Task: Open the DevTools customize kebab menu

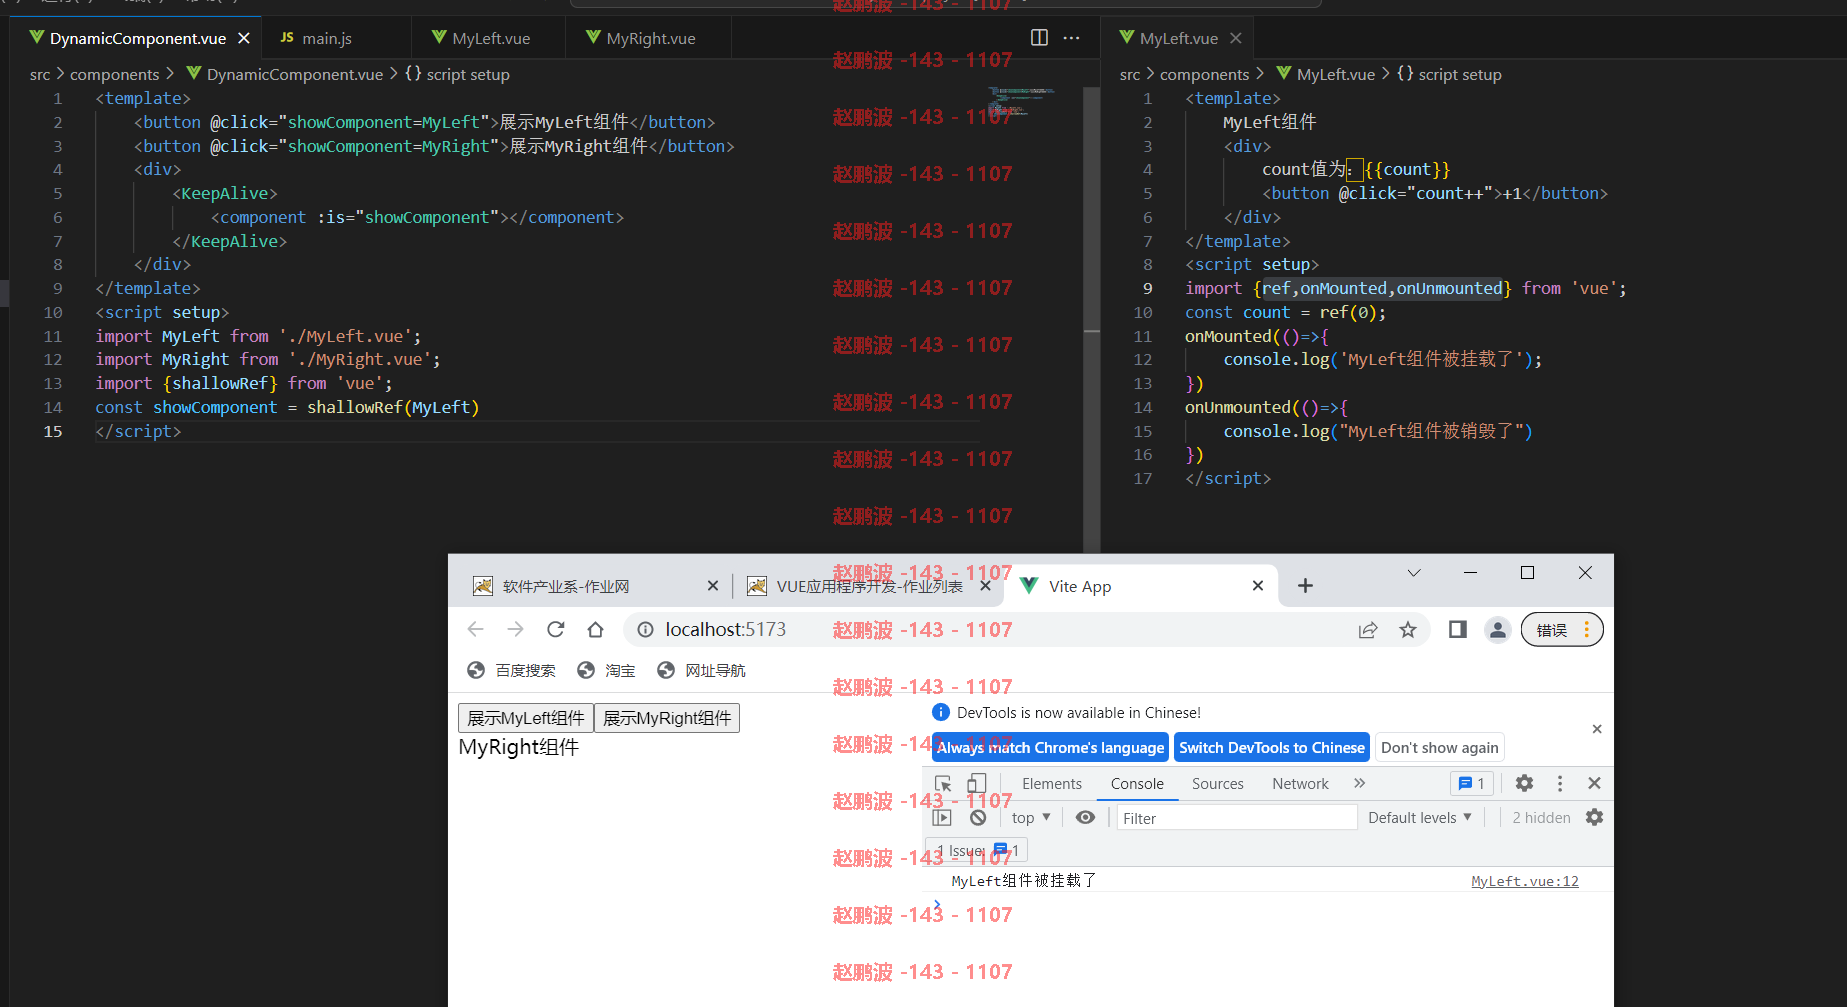Action: [x=1559, y=783]
